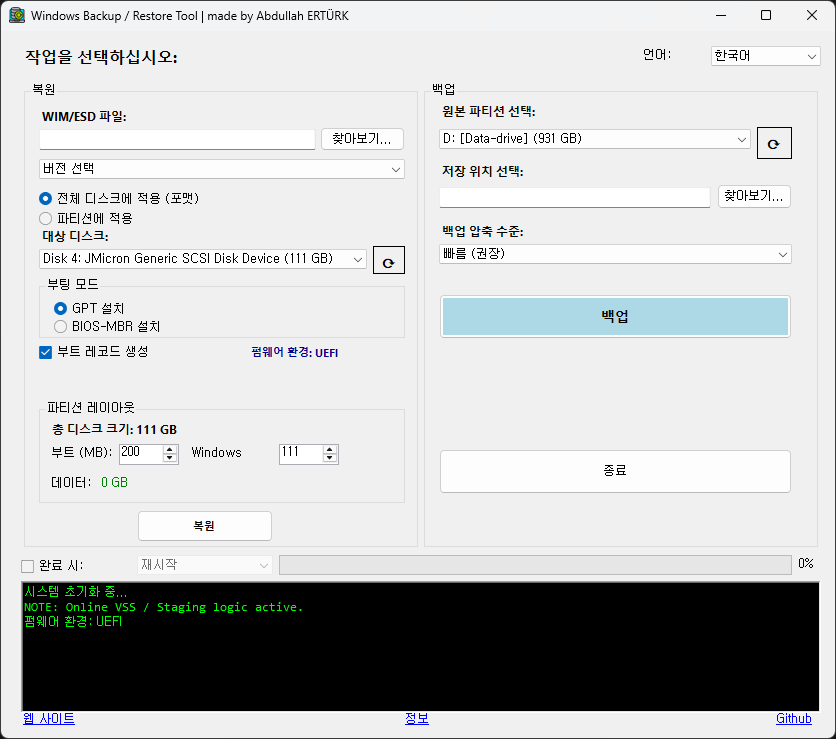836x739 pixels.
Task: Click the progress bar showing 0%
Action: [x=535, y=565]
